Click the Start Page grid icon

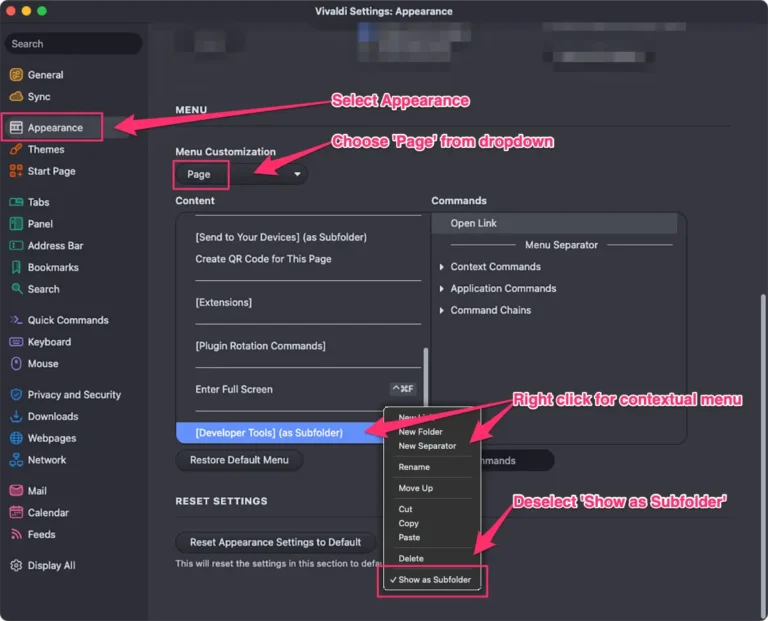pyautogui.click(x=16, y=171)
